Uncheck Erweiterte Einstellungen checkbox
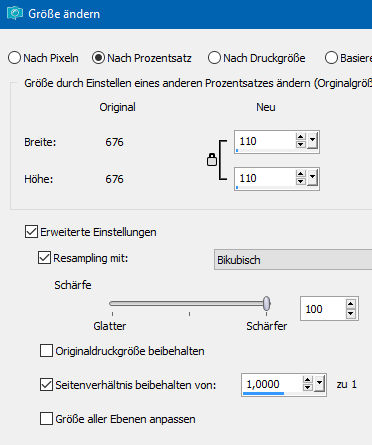 pyautogui.click(x=31, y=232)
